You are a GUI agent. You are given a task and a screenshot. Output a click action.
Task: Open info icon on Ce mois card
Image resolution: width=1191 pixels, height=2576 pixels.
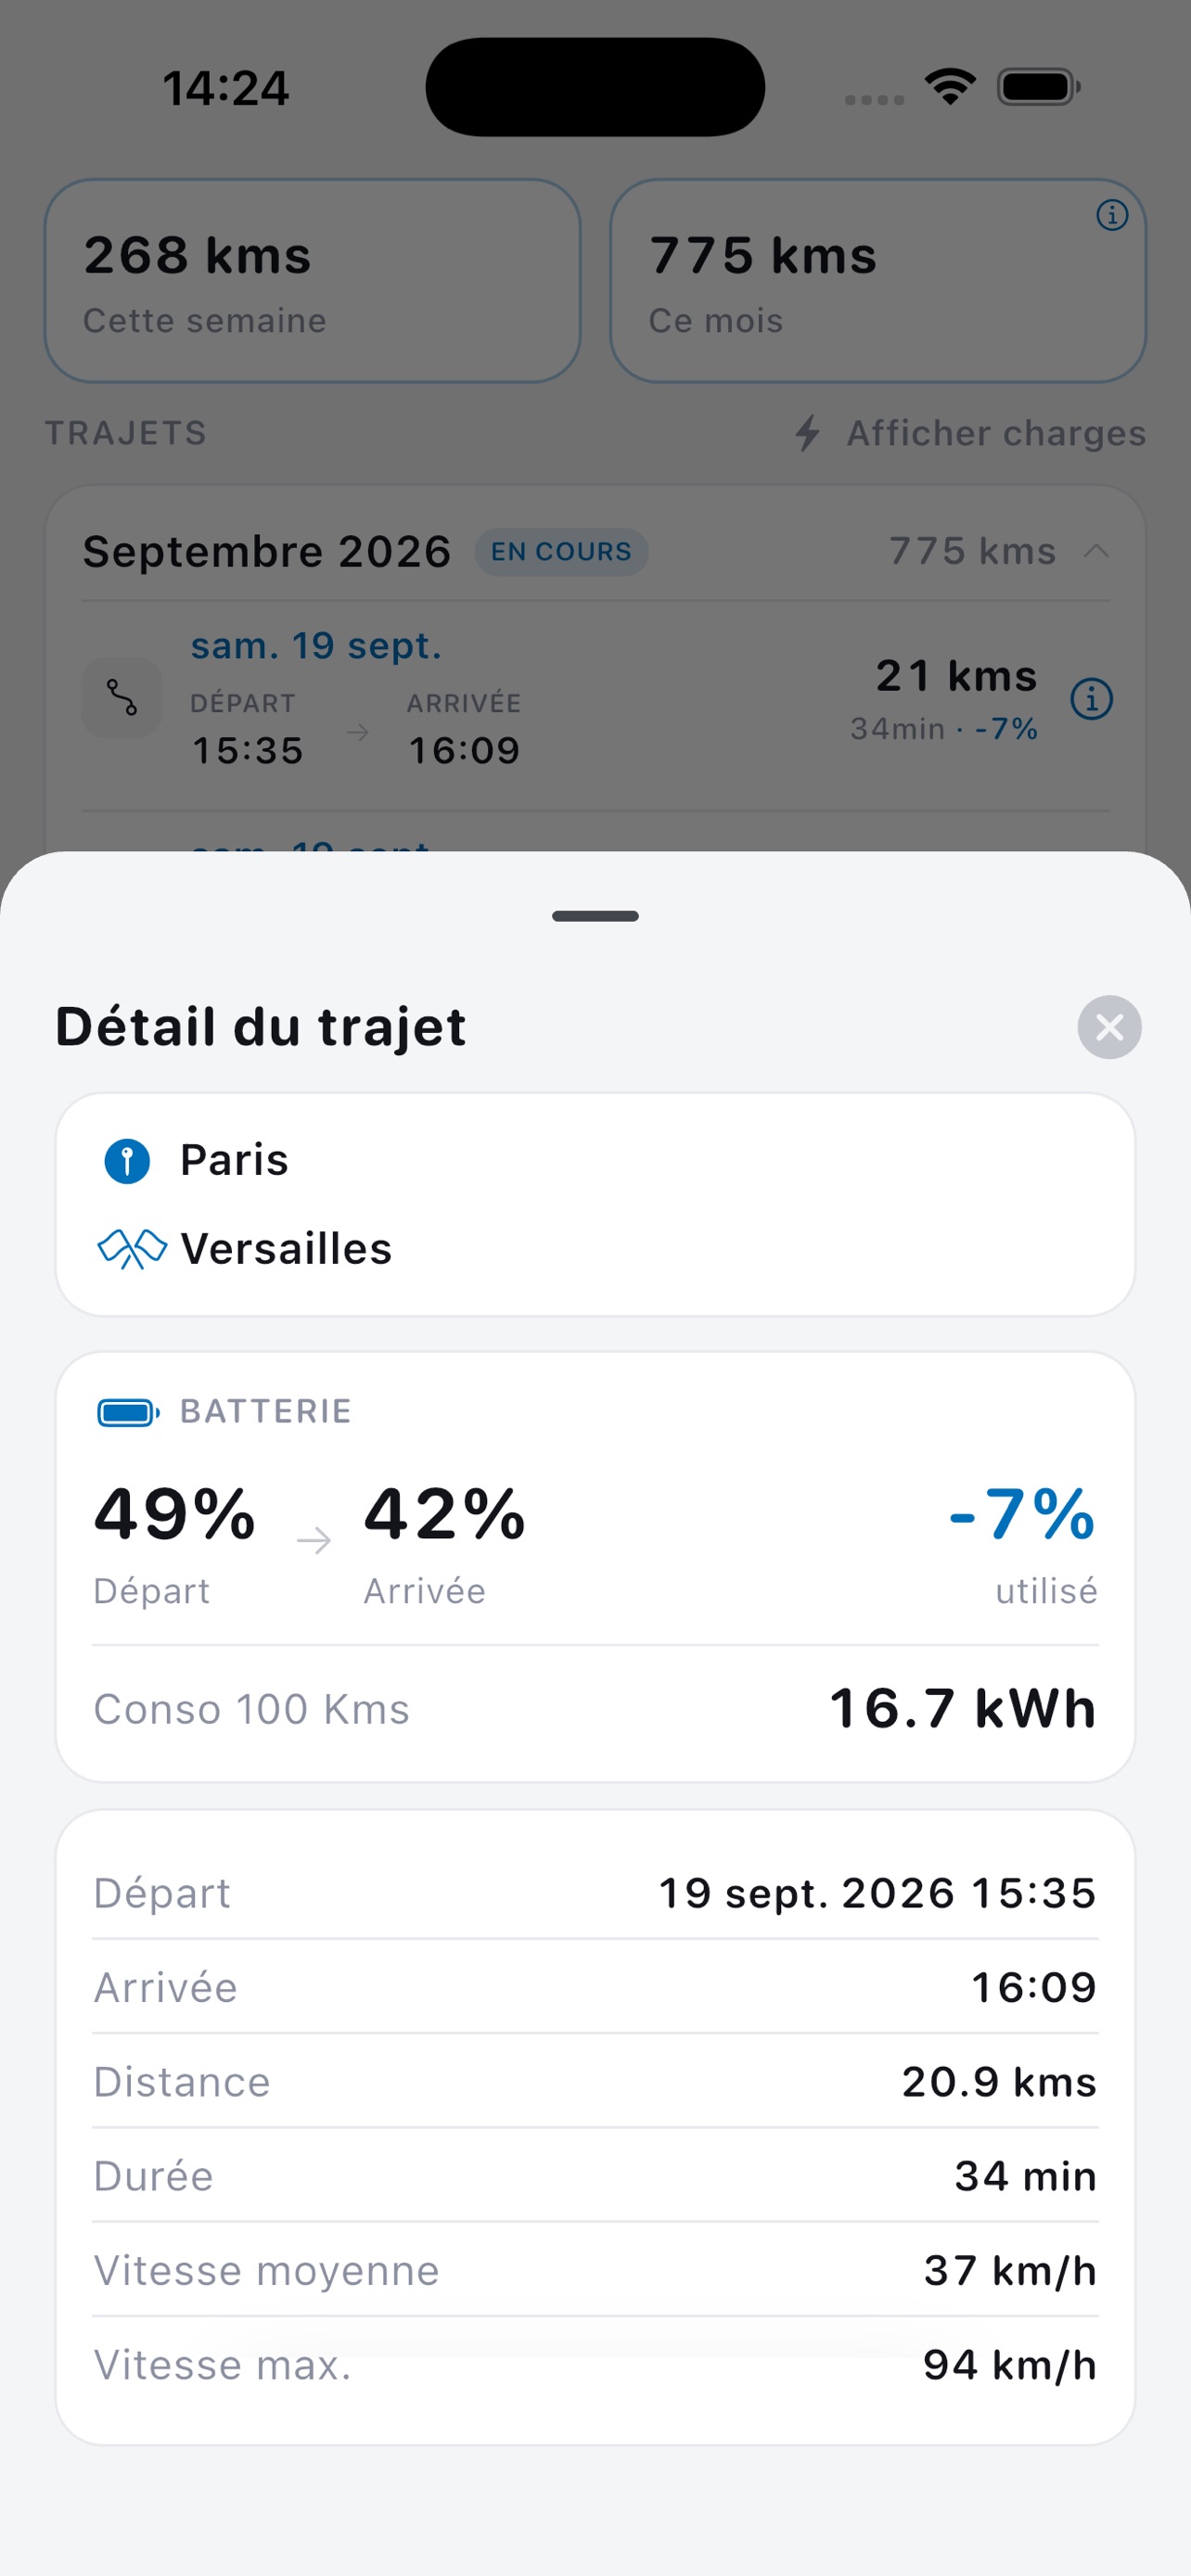[x=1112, y=215]
